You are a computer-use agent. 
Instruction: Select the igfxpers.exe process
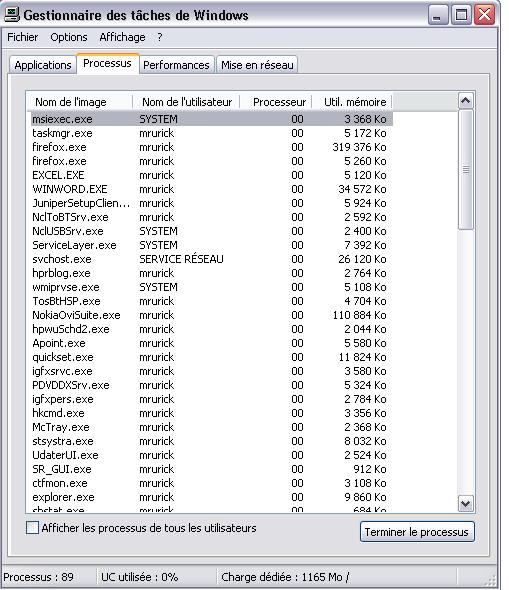211,399
